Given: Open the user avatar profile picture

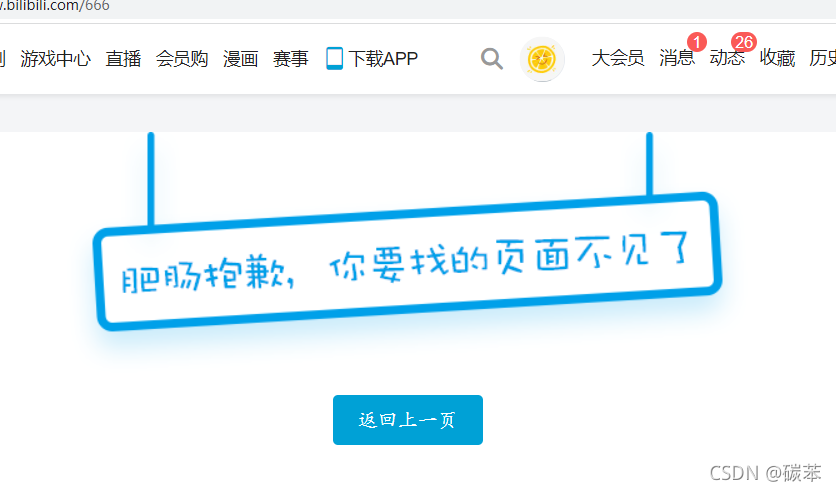Looking at the screenshot, I should 542,59.
